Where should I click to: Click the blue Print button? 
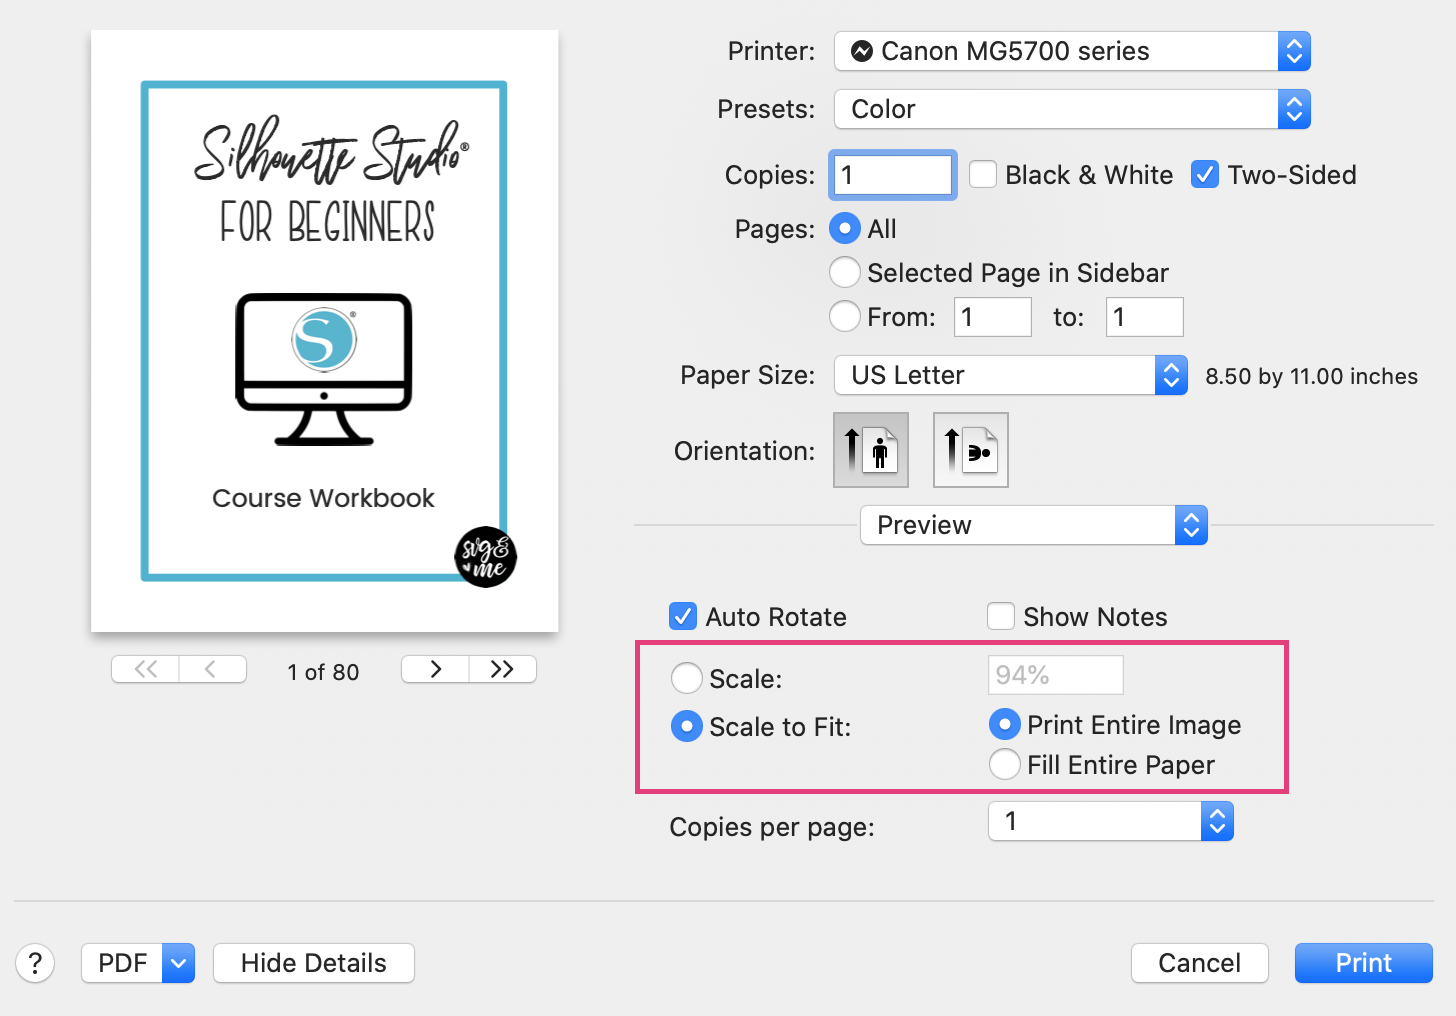pos(1364,963)
